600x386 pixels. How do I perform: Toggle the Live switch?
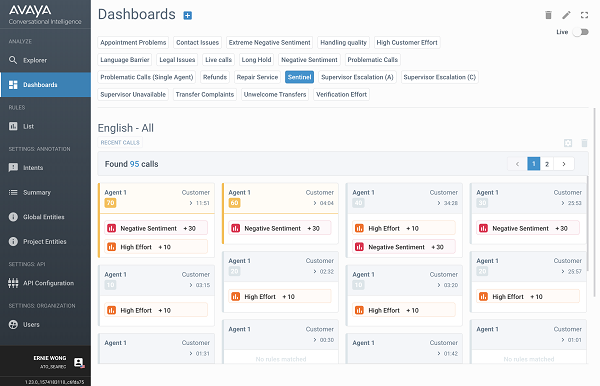tap(581, 32)
